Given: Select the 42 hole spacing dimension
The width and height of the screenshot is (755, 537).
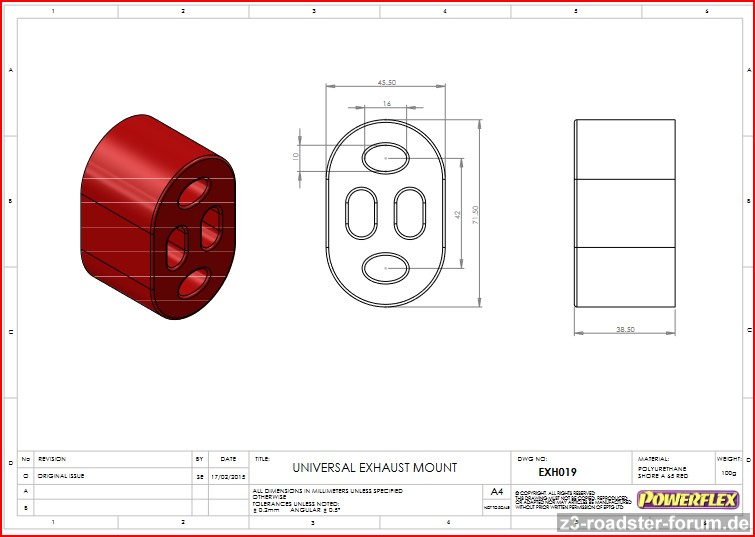Looking at the screenshot, I should (457, 213).
